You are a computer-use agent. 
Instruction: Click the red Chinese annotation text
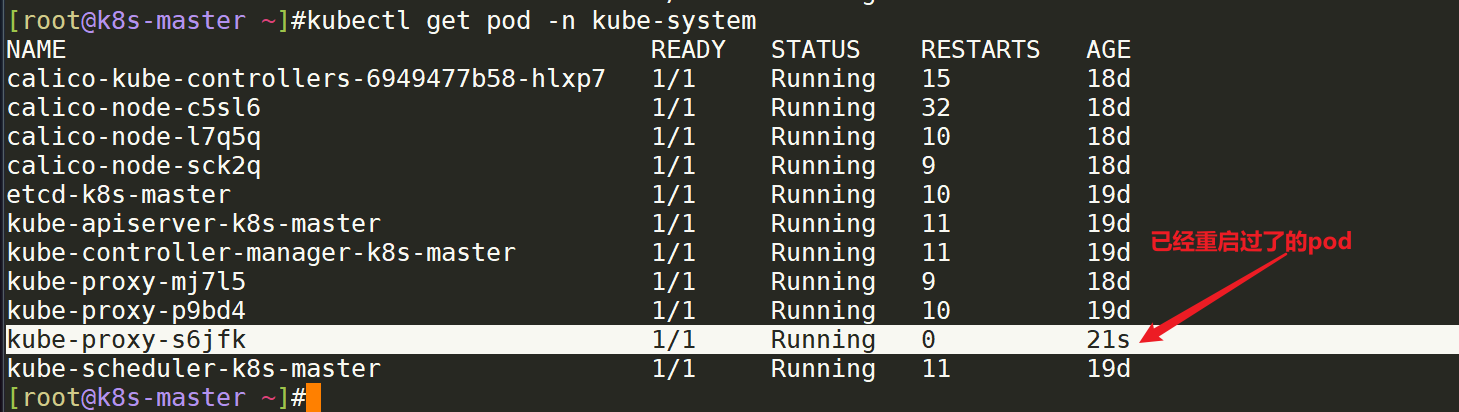pyautogui.click(x=1251, y=242)
